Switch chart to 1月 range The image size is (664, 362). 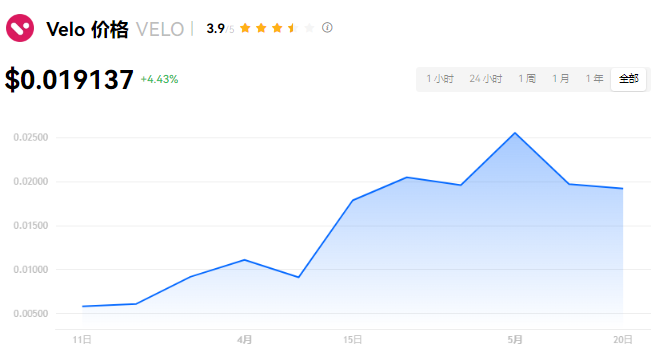pos(561,79)
